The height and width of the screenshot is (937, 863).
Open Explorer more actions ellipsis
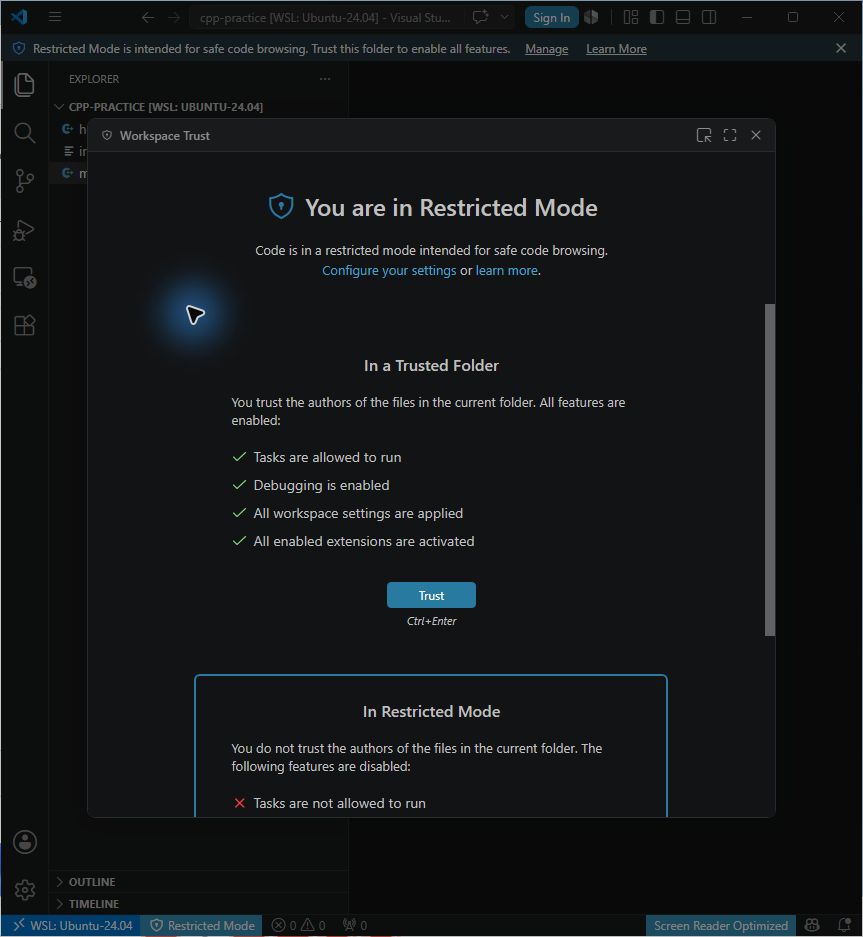325,79
